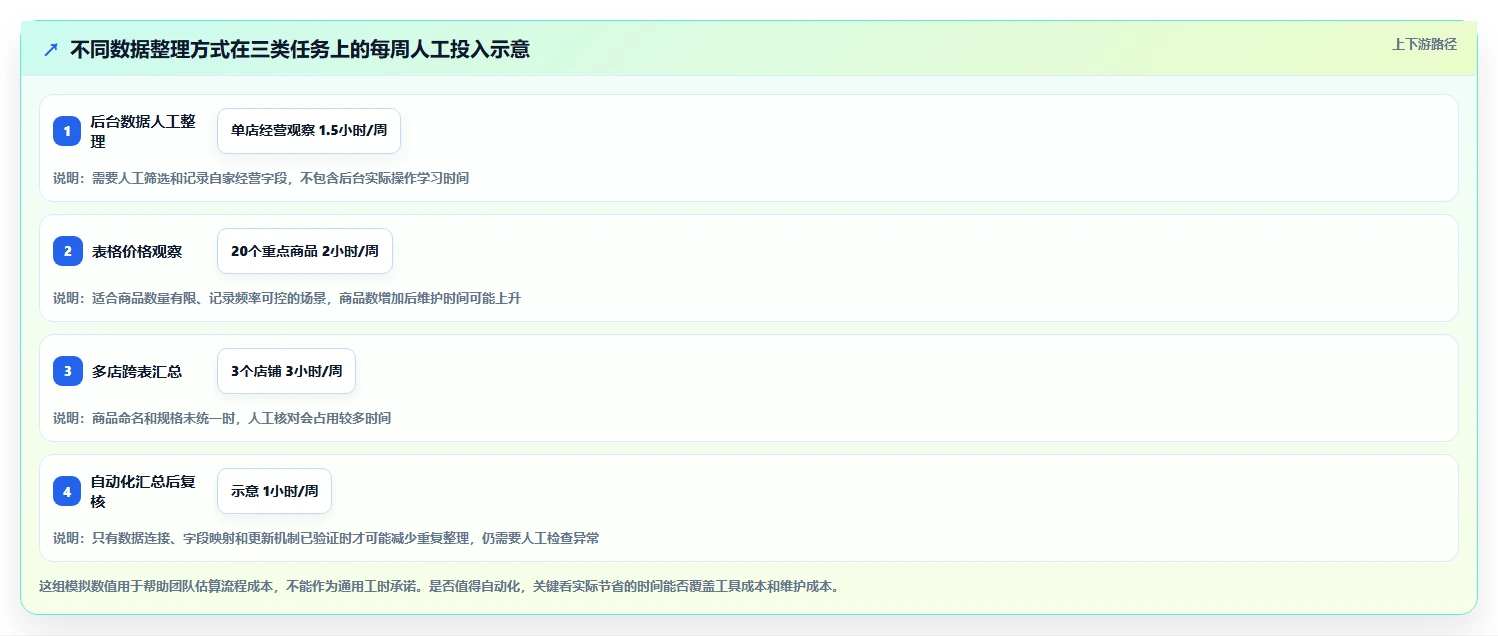
Task: Select the 单店经营观察 1.5小时/周 chip
Action: pyautogui.click(x=309, y=131)
